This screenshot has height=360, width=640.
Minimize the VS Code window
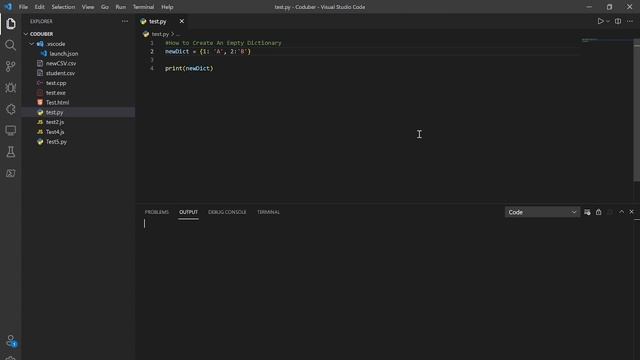[x=589, y=7]
